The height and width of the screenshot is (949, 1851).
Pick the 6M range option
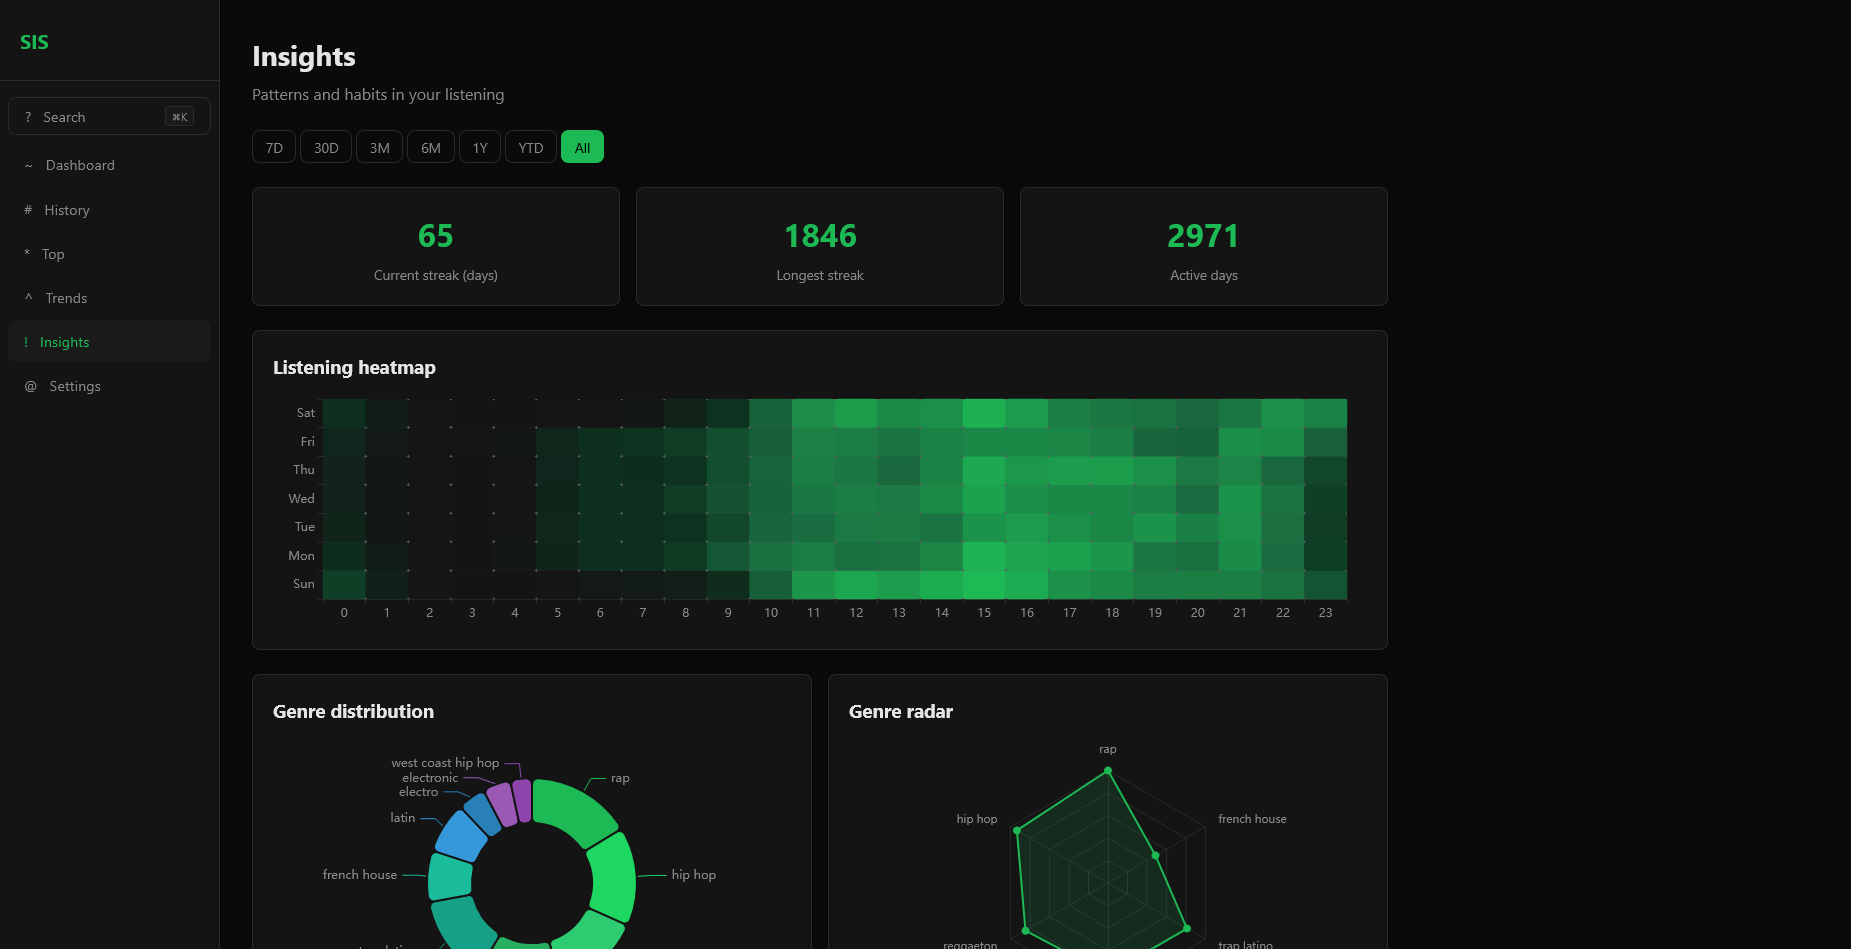[x=431, y=148]
